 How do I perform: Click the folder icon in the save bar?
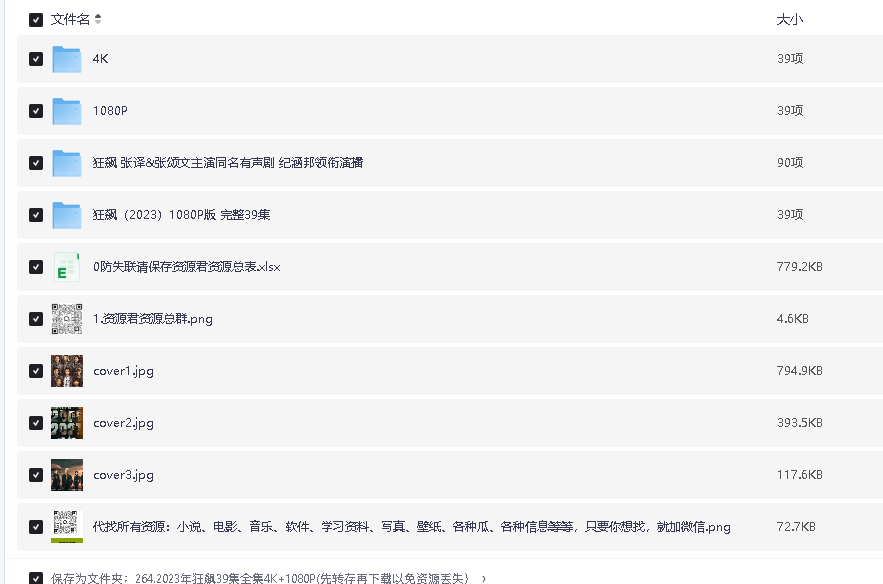point(37,576)
